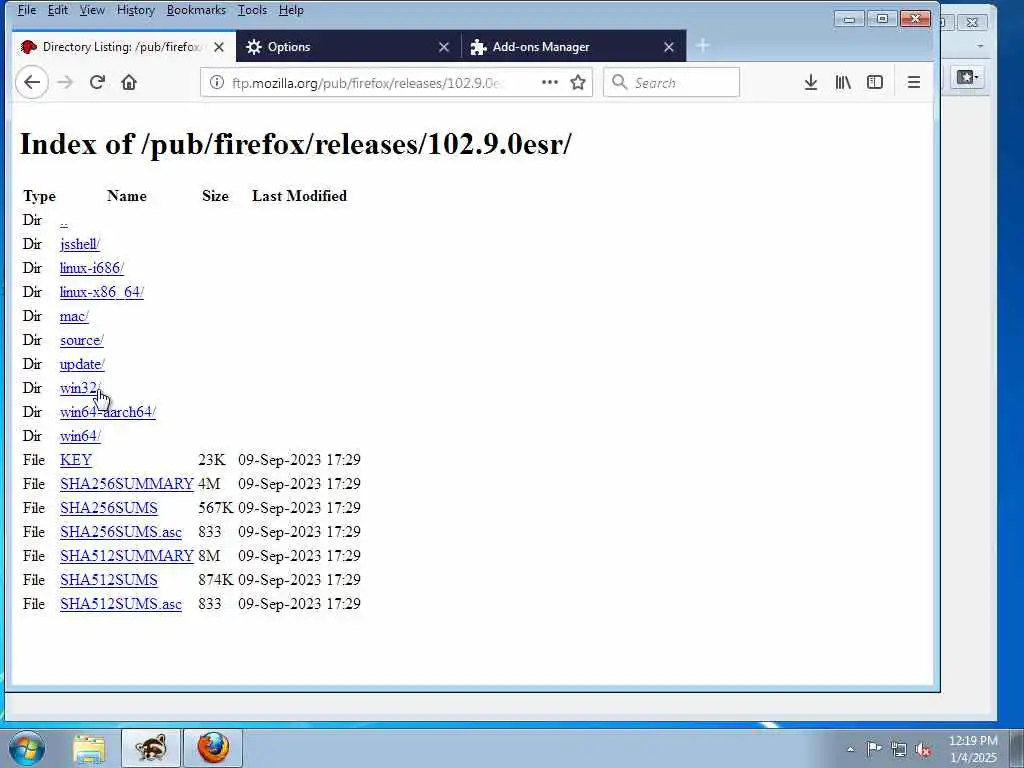This screenshot has width=1024, height=768.
Task: Open the File menu
Action: 27,10
